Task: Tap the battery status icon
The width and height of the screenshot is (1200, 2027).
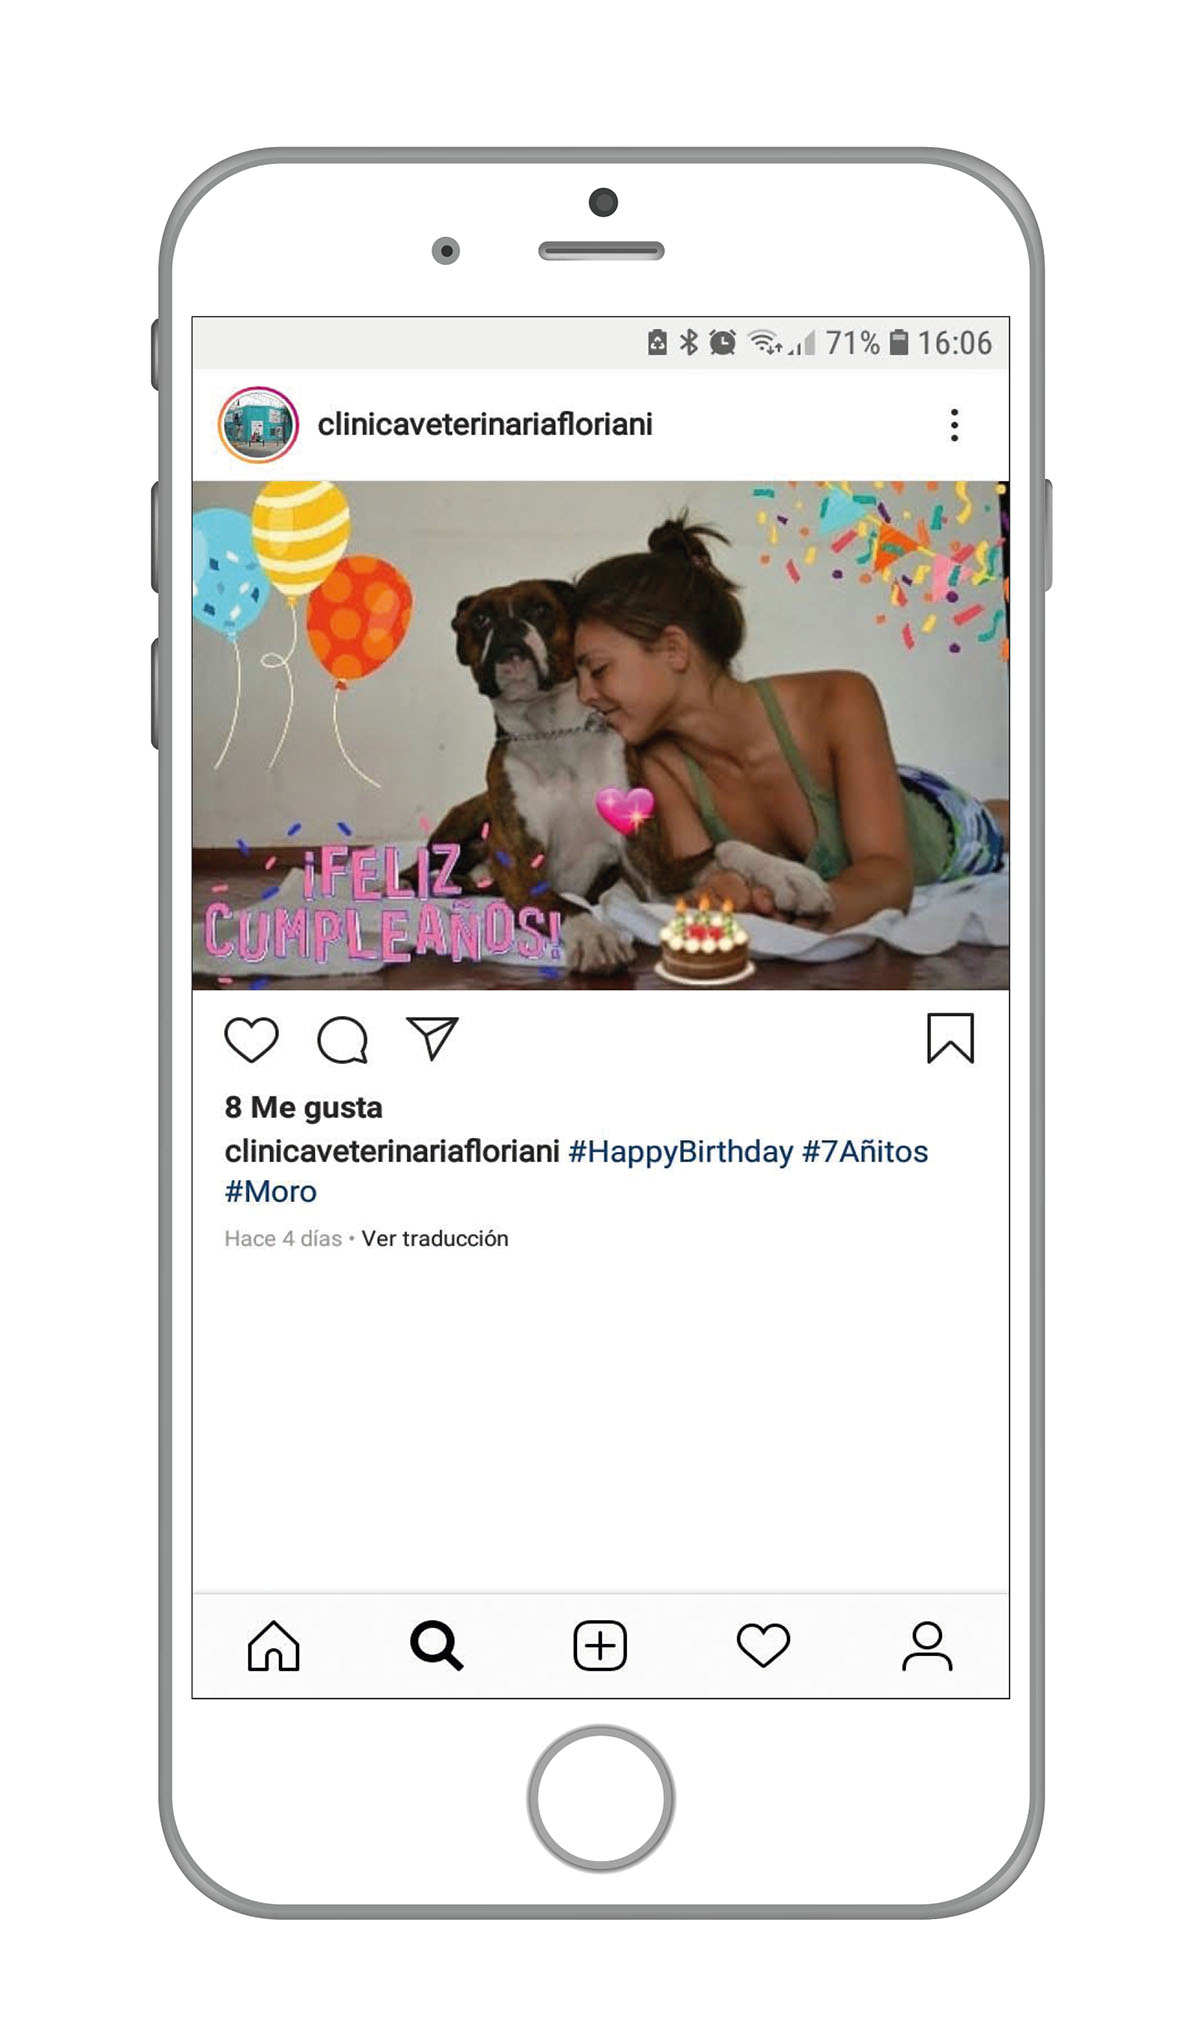Action: click(x=899, y=343)
